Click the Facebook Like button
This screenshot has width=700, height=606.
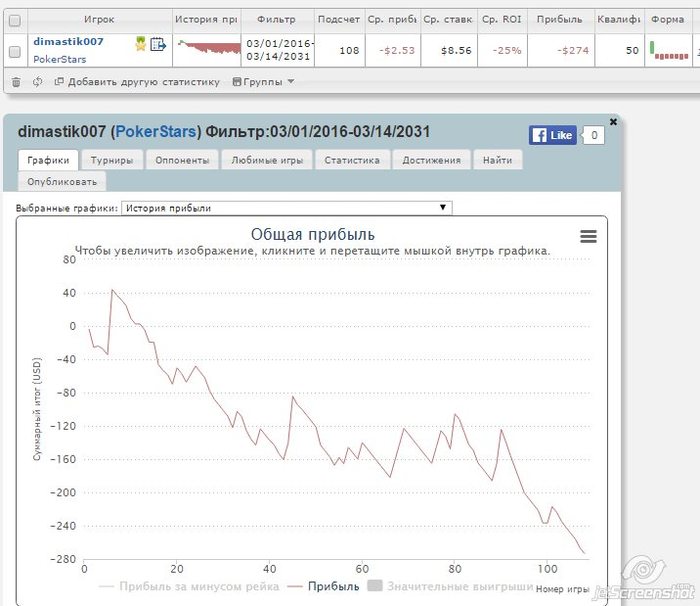[553, 135]
